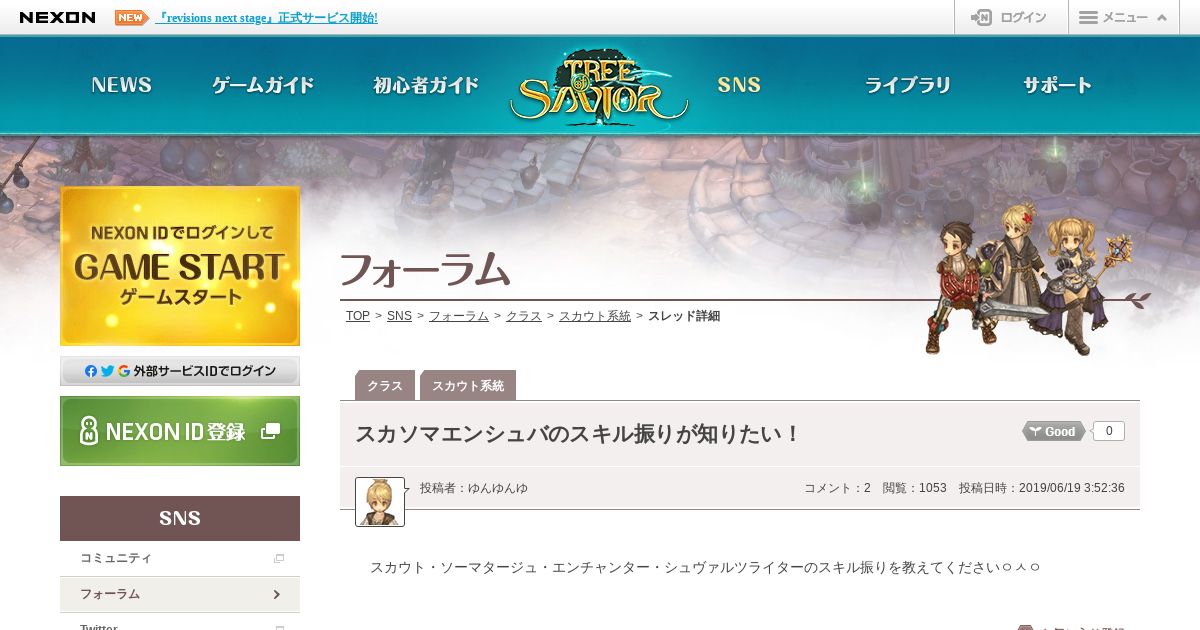The height and width of the screenshot is (630, 1200).
Task: Click the NEXON ID登録 green button
Action: point(180,431)
